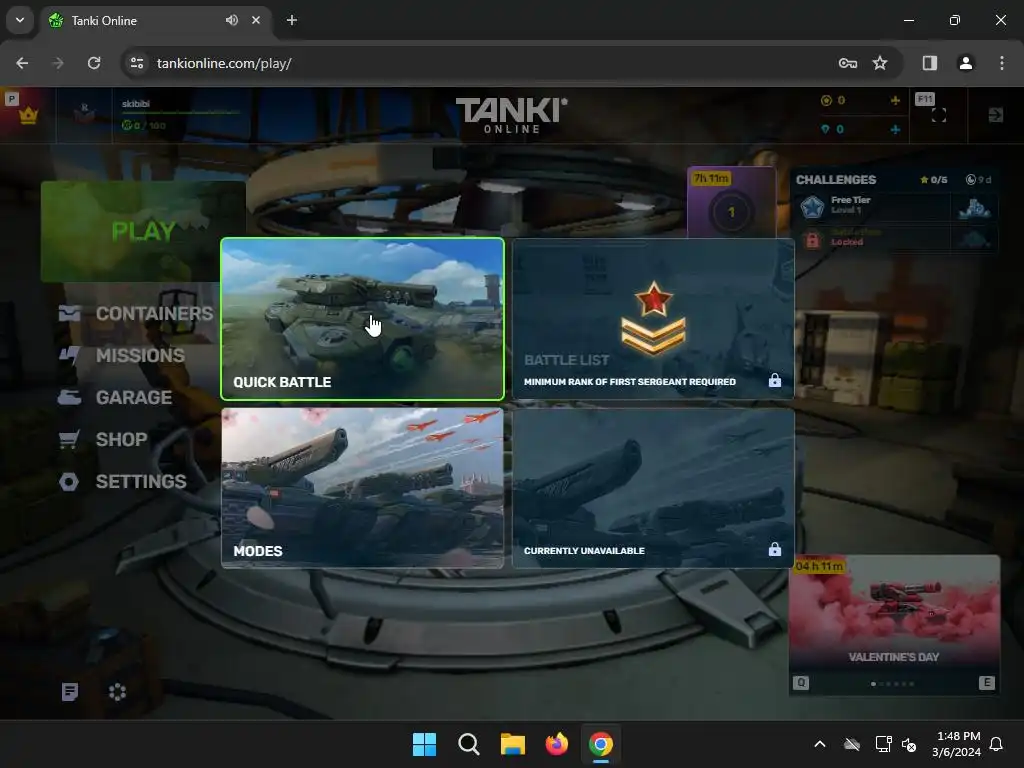Go back in browser history
1024x768 pixels.
click(x=22, y=63)
